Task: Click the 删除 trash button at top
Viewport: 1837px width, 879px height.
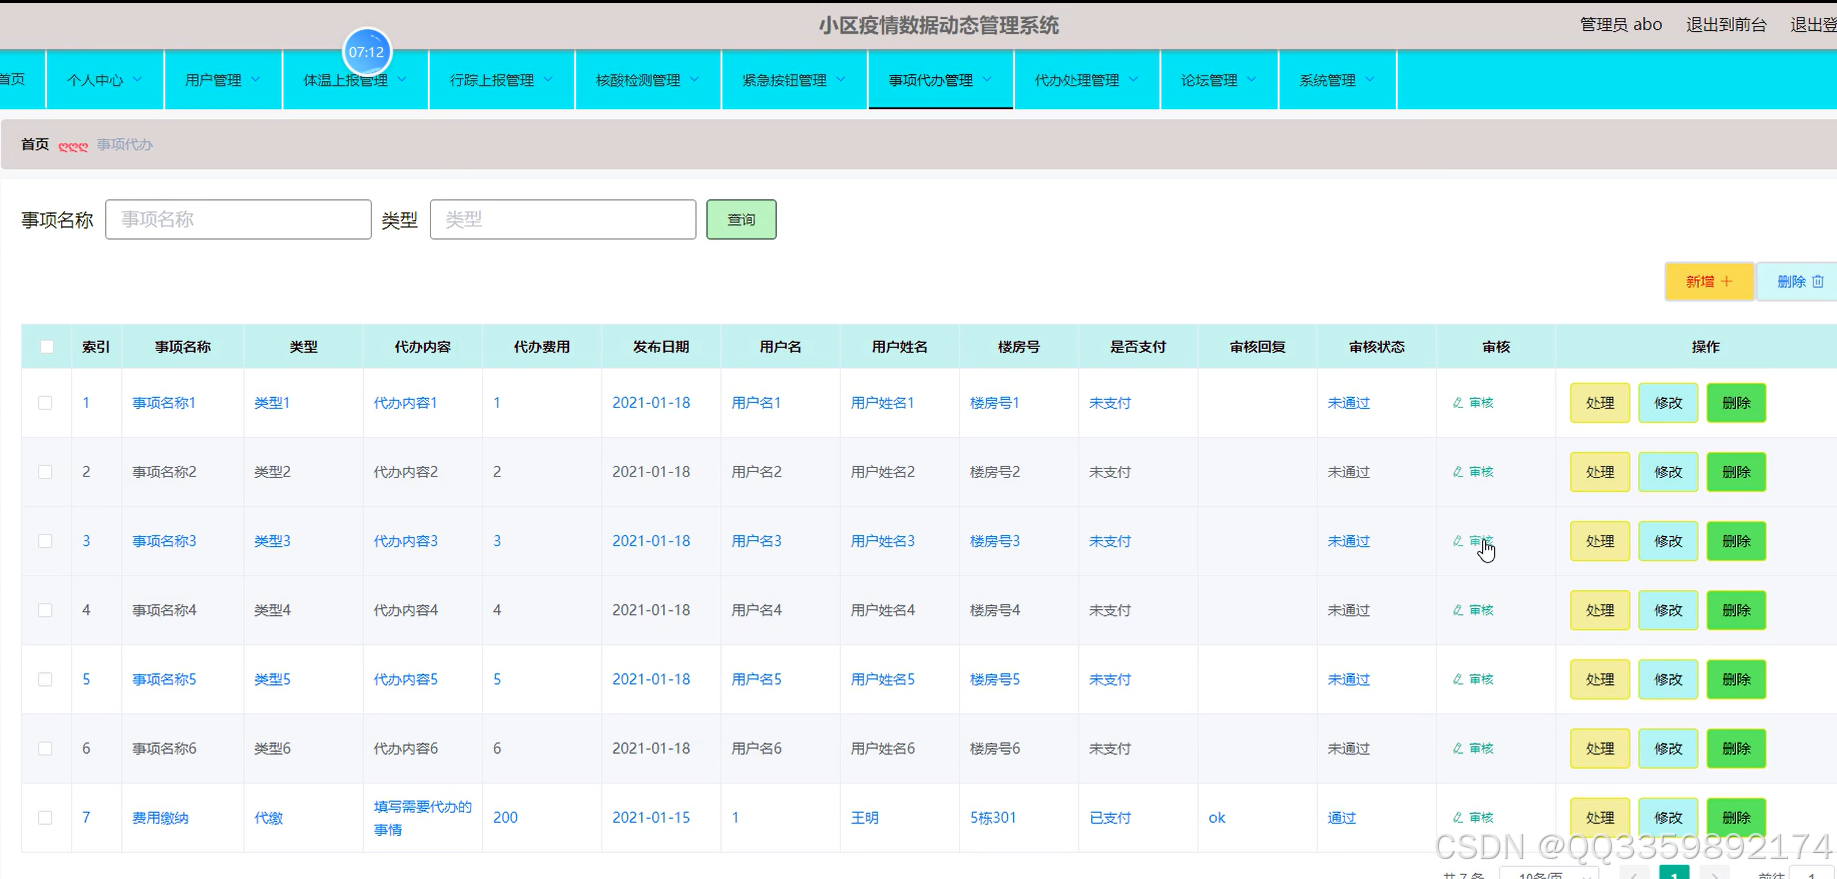Action: pyautogui.click(x=1799, y=282)
